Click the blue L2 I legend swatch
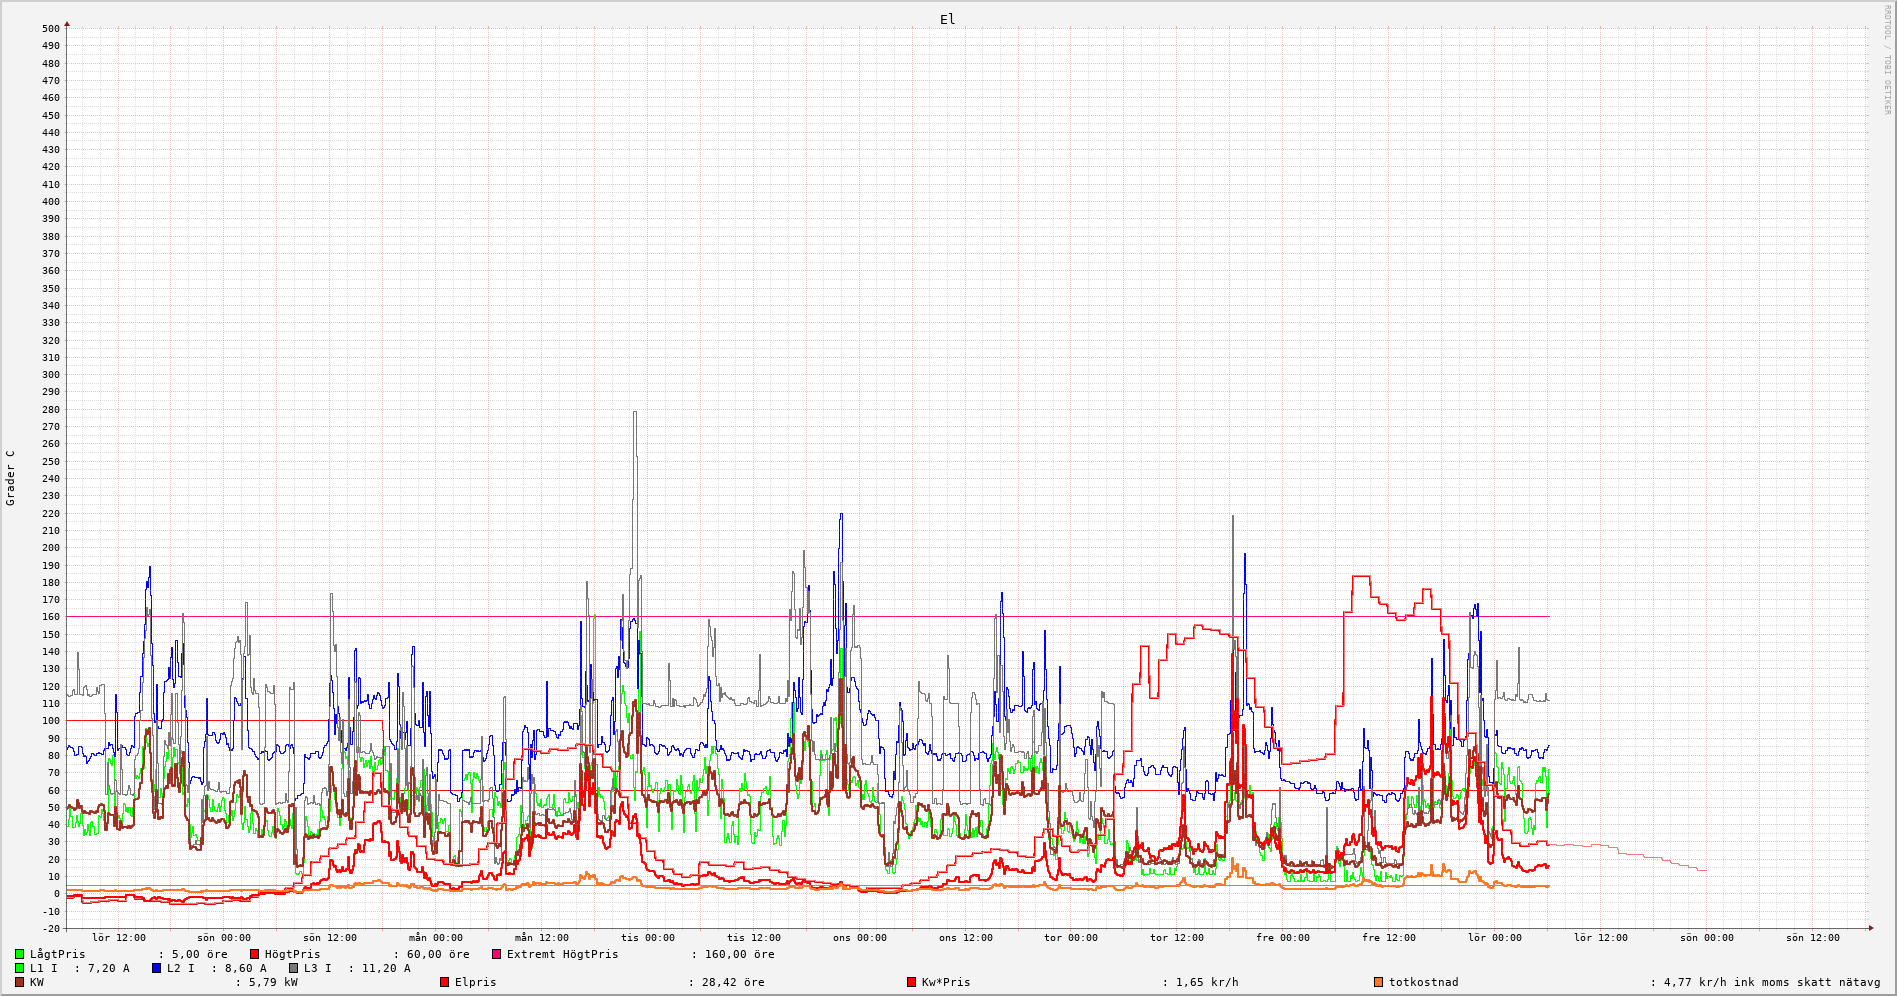This screenshot has width=1897, height=996. [157, 968]
